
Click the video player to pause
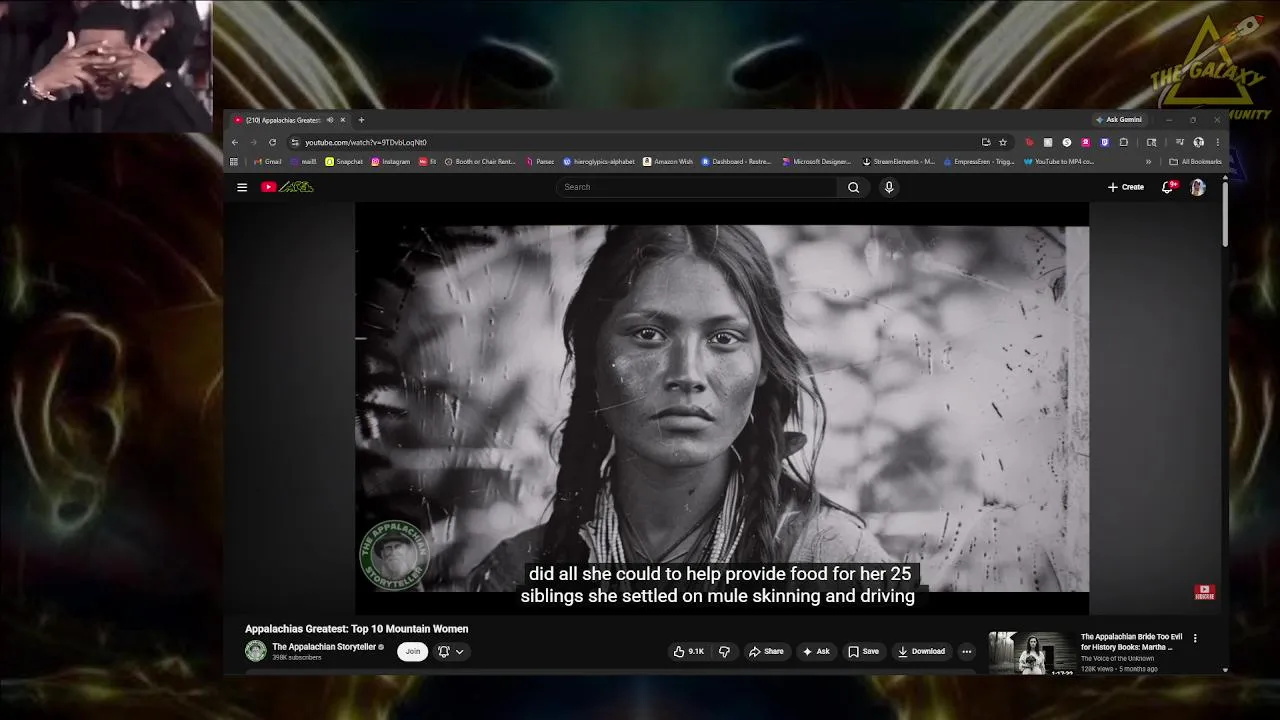722,408
